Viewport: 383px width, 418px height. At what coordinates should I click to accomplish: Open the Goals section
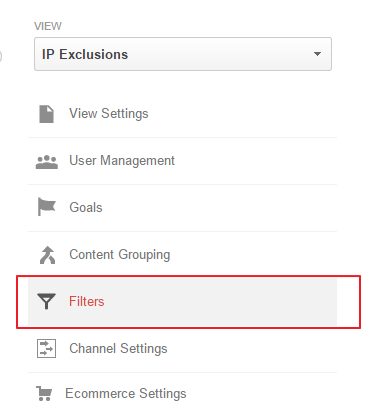coord(86,208)
